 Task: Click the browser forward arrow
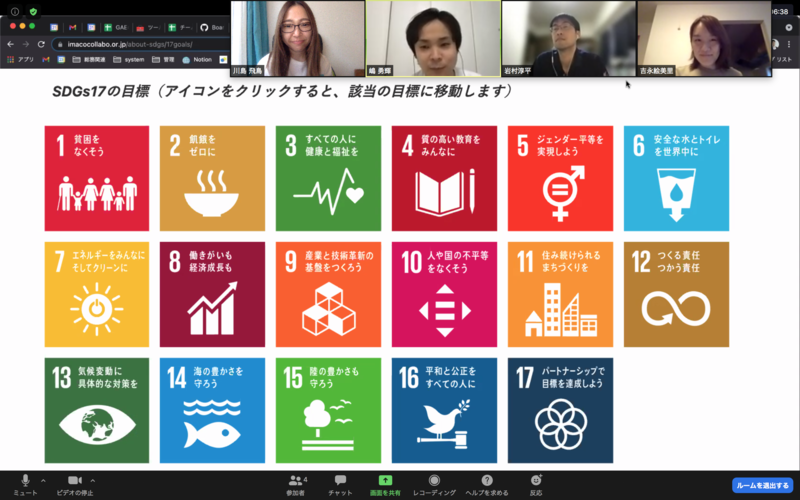(26, 44)
